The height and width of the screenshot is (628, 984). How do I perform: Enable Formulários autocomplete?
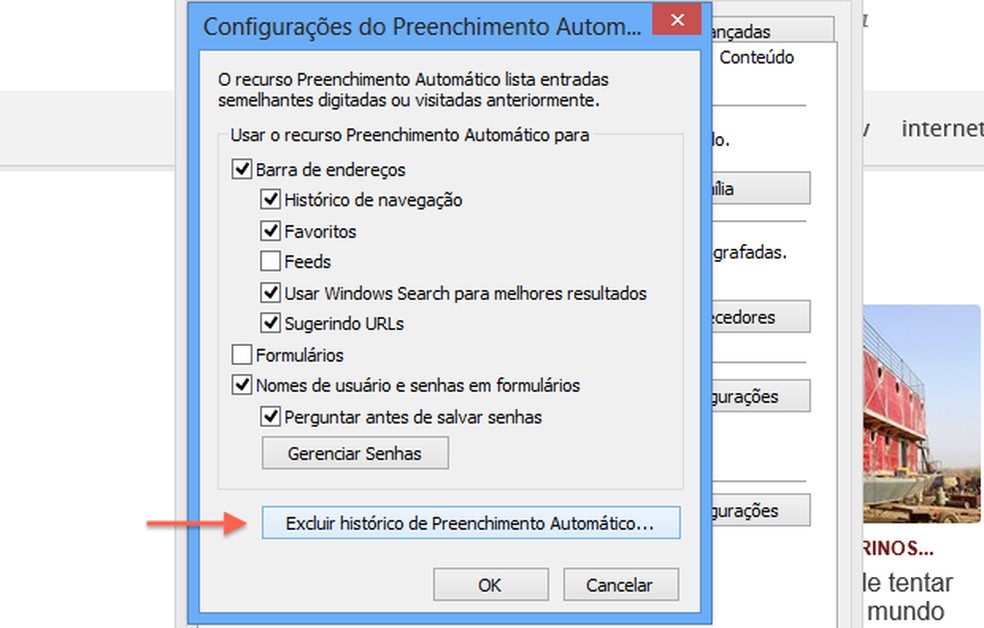pos(241,354)
